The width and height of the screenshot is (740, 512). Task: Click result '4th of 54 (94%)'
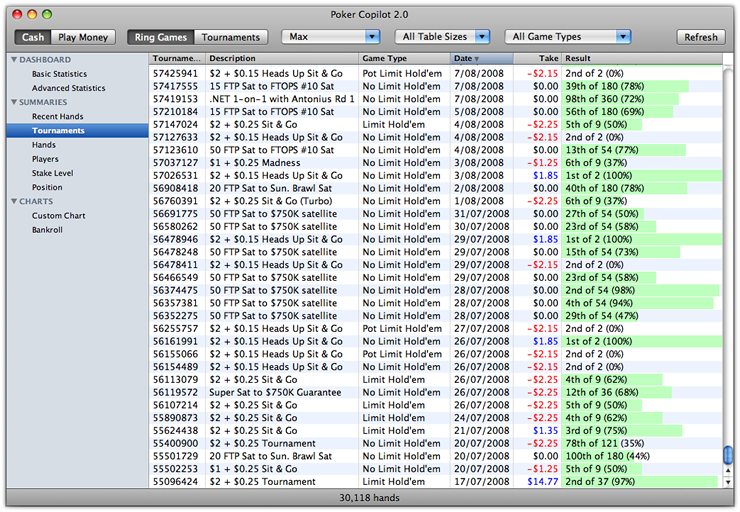click(x=599, y=303)
